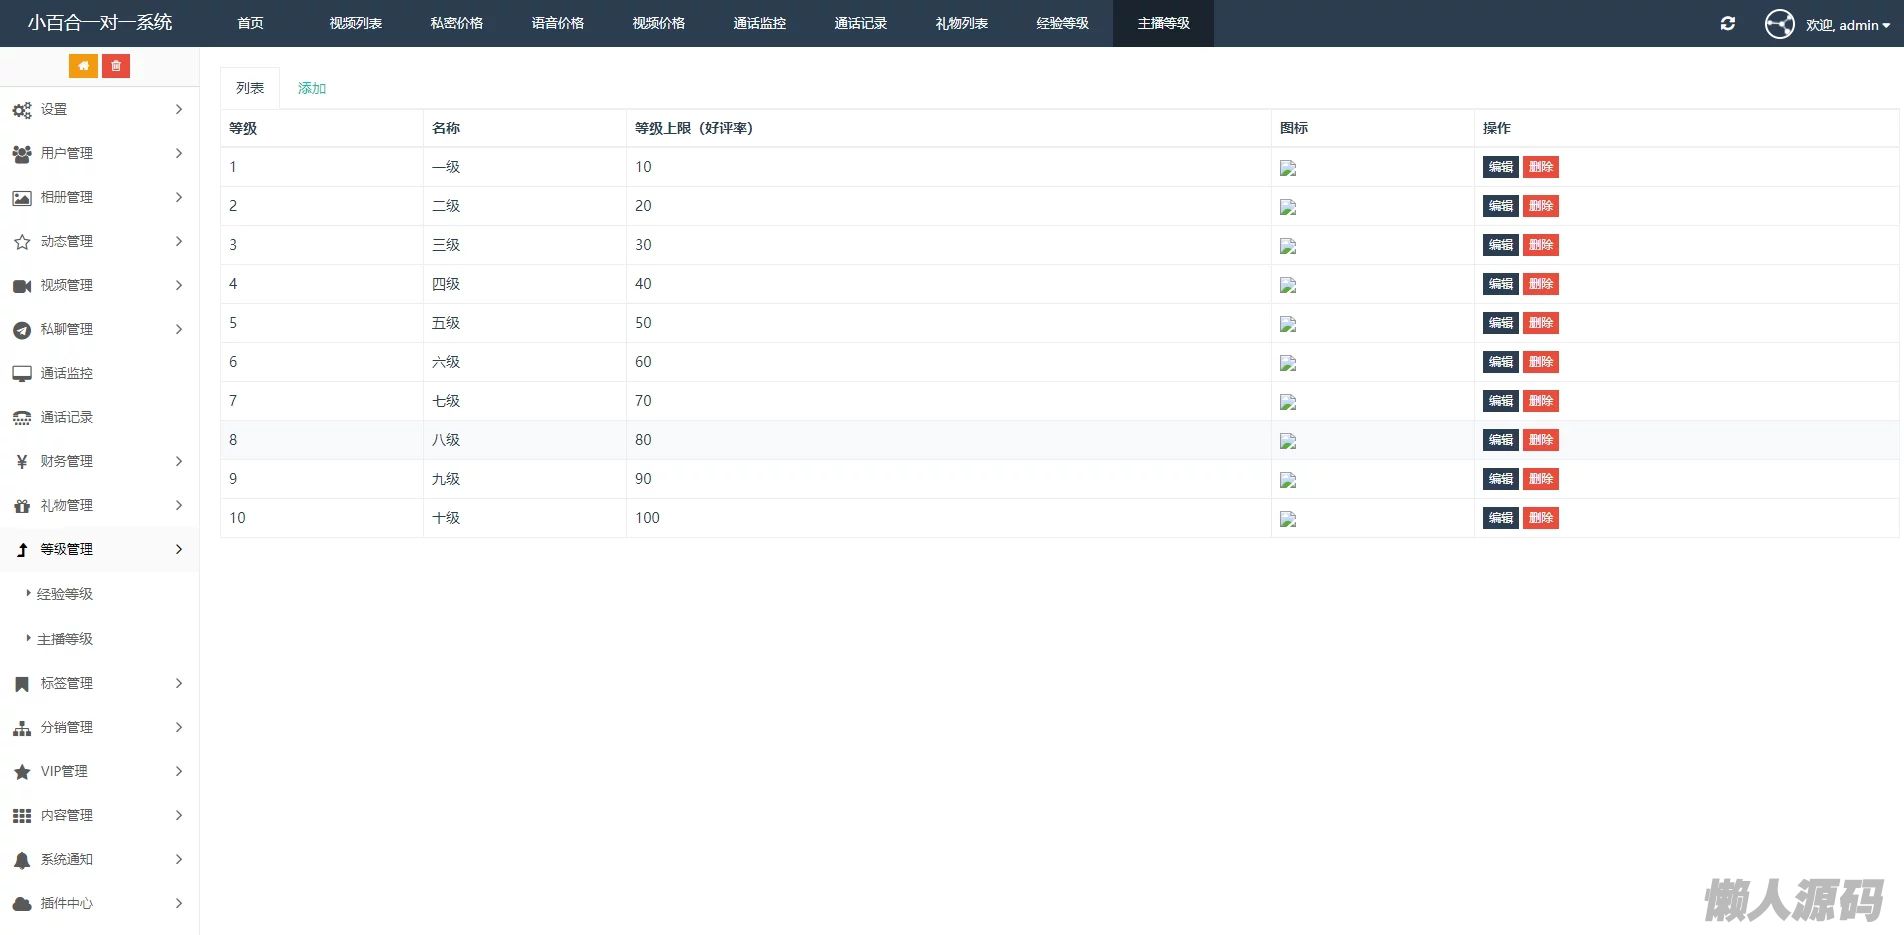Switch to the 添加 tab

click(312, 88)
